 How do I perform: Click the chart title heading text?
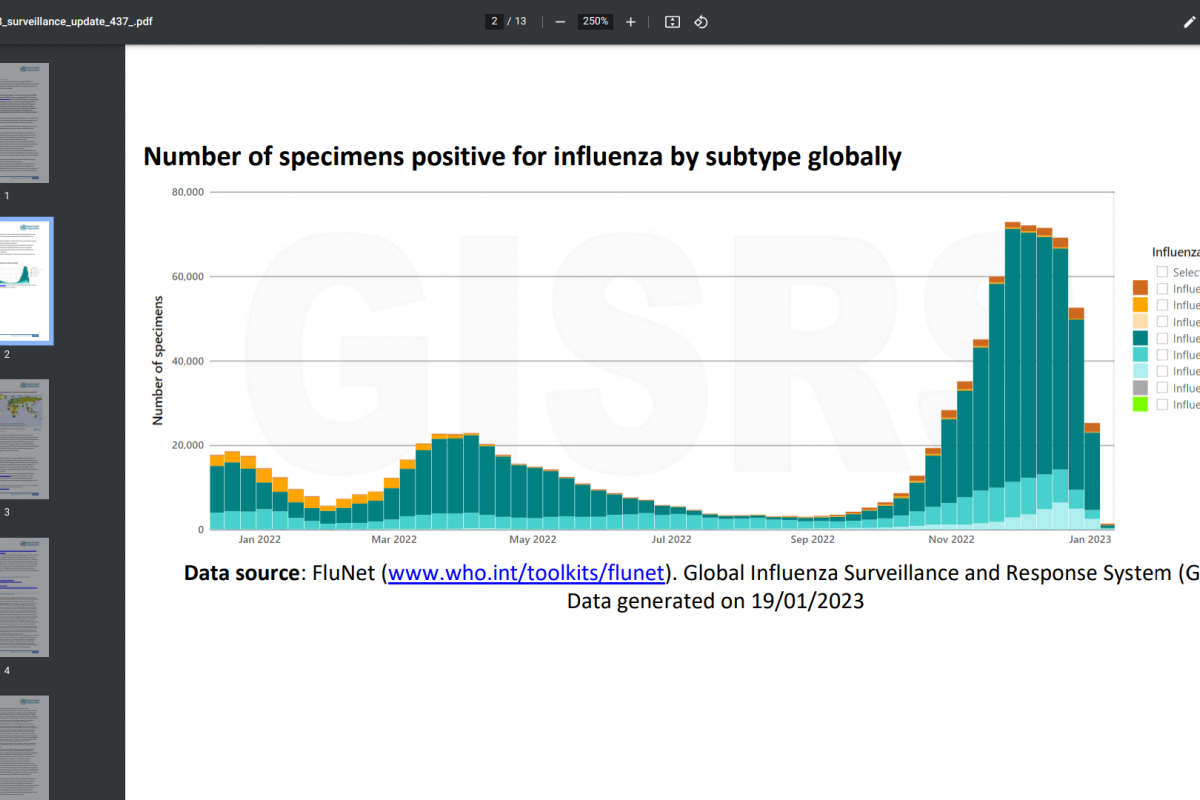(x=522, y=156)
